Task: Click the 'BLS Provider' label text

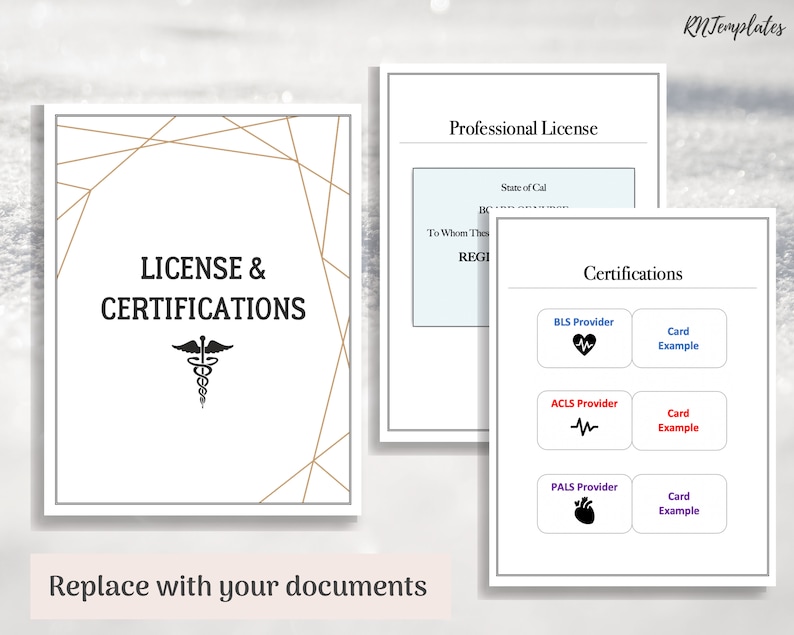Action: tap(584, 322)
